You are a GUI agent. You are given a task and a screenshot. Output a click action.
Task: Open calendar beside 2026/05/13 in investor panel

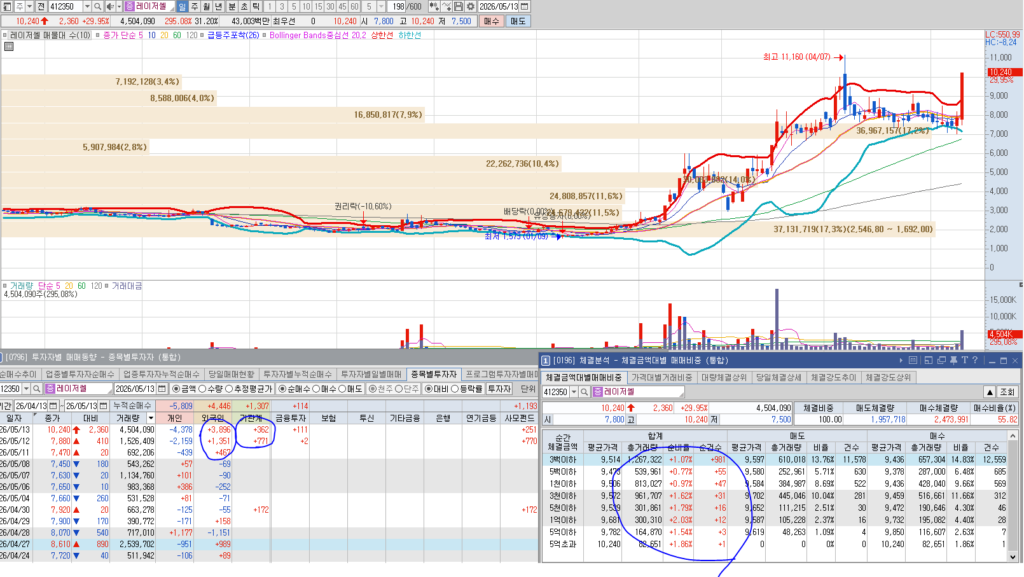point(161,388)
